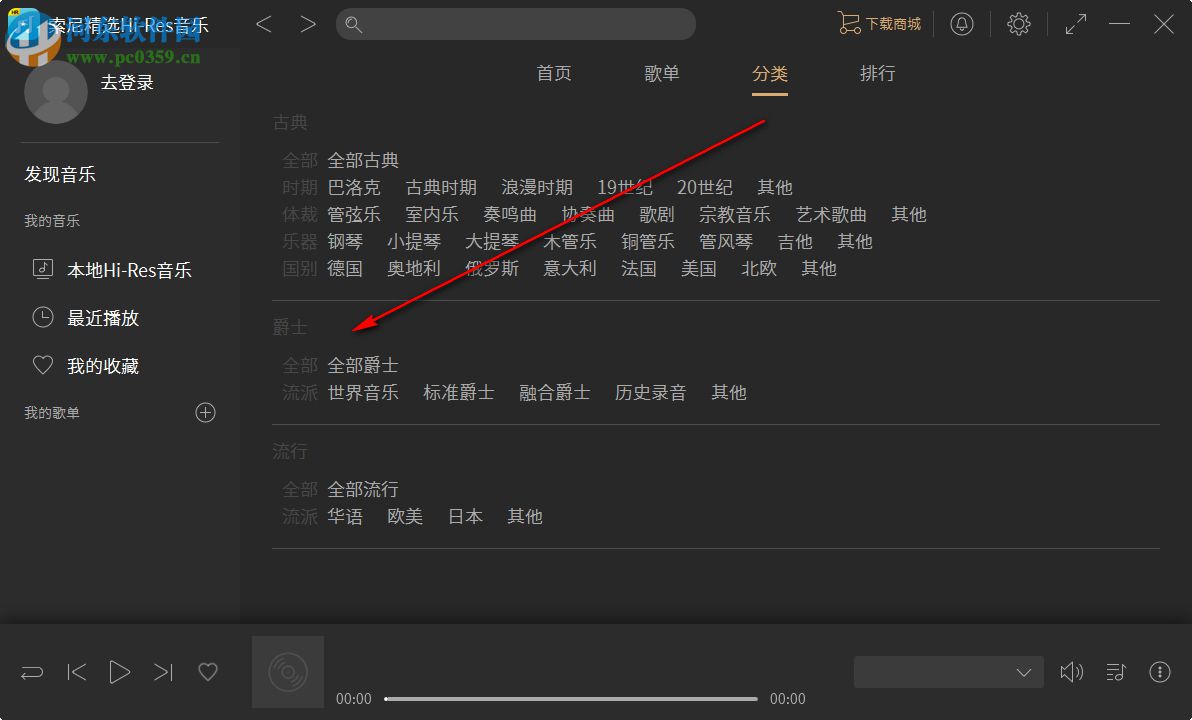The image size is (1192, 720).
Task: Mute the volume speaker icon
Action: pyautogui.click(x=1071, y=672)
